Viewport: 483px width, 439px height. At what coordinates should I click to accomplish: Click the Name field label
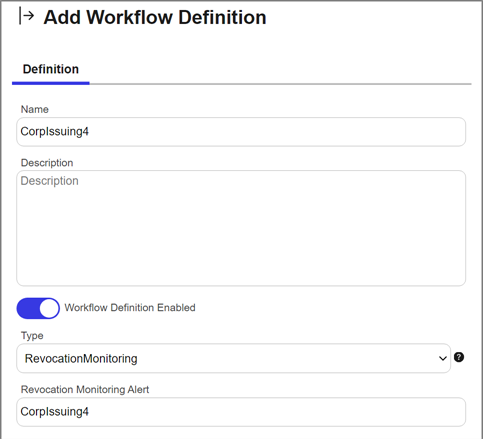point(35,109)
